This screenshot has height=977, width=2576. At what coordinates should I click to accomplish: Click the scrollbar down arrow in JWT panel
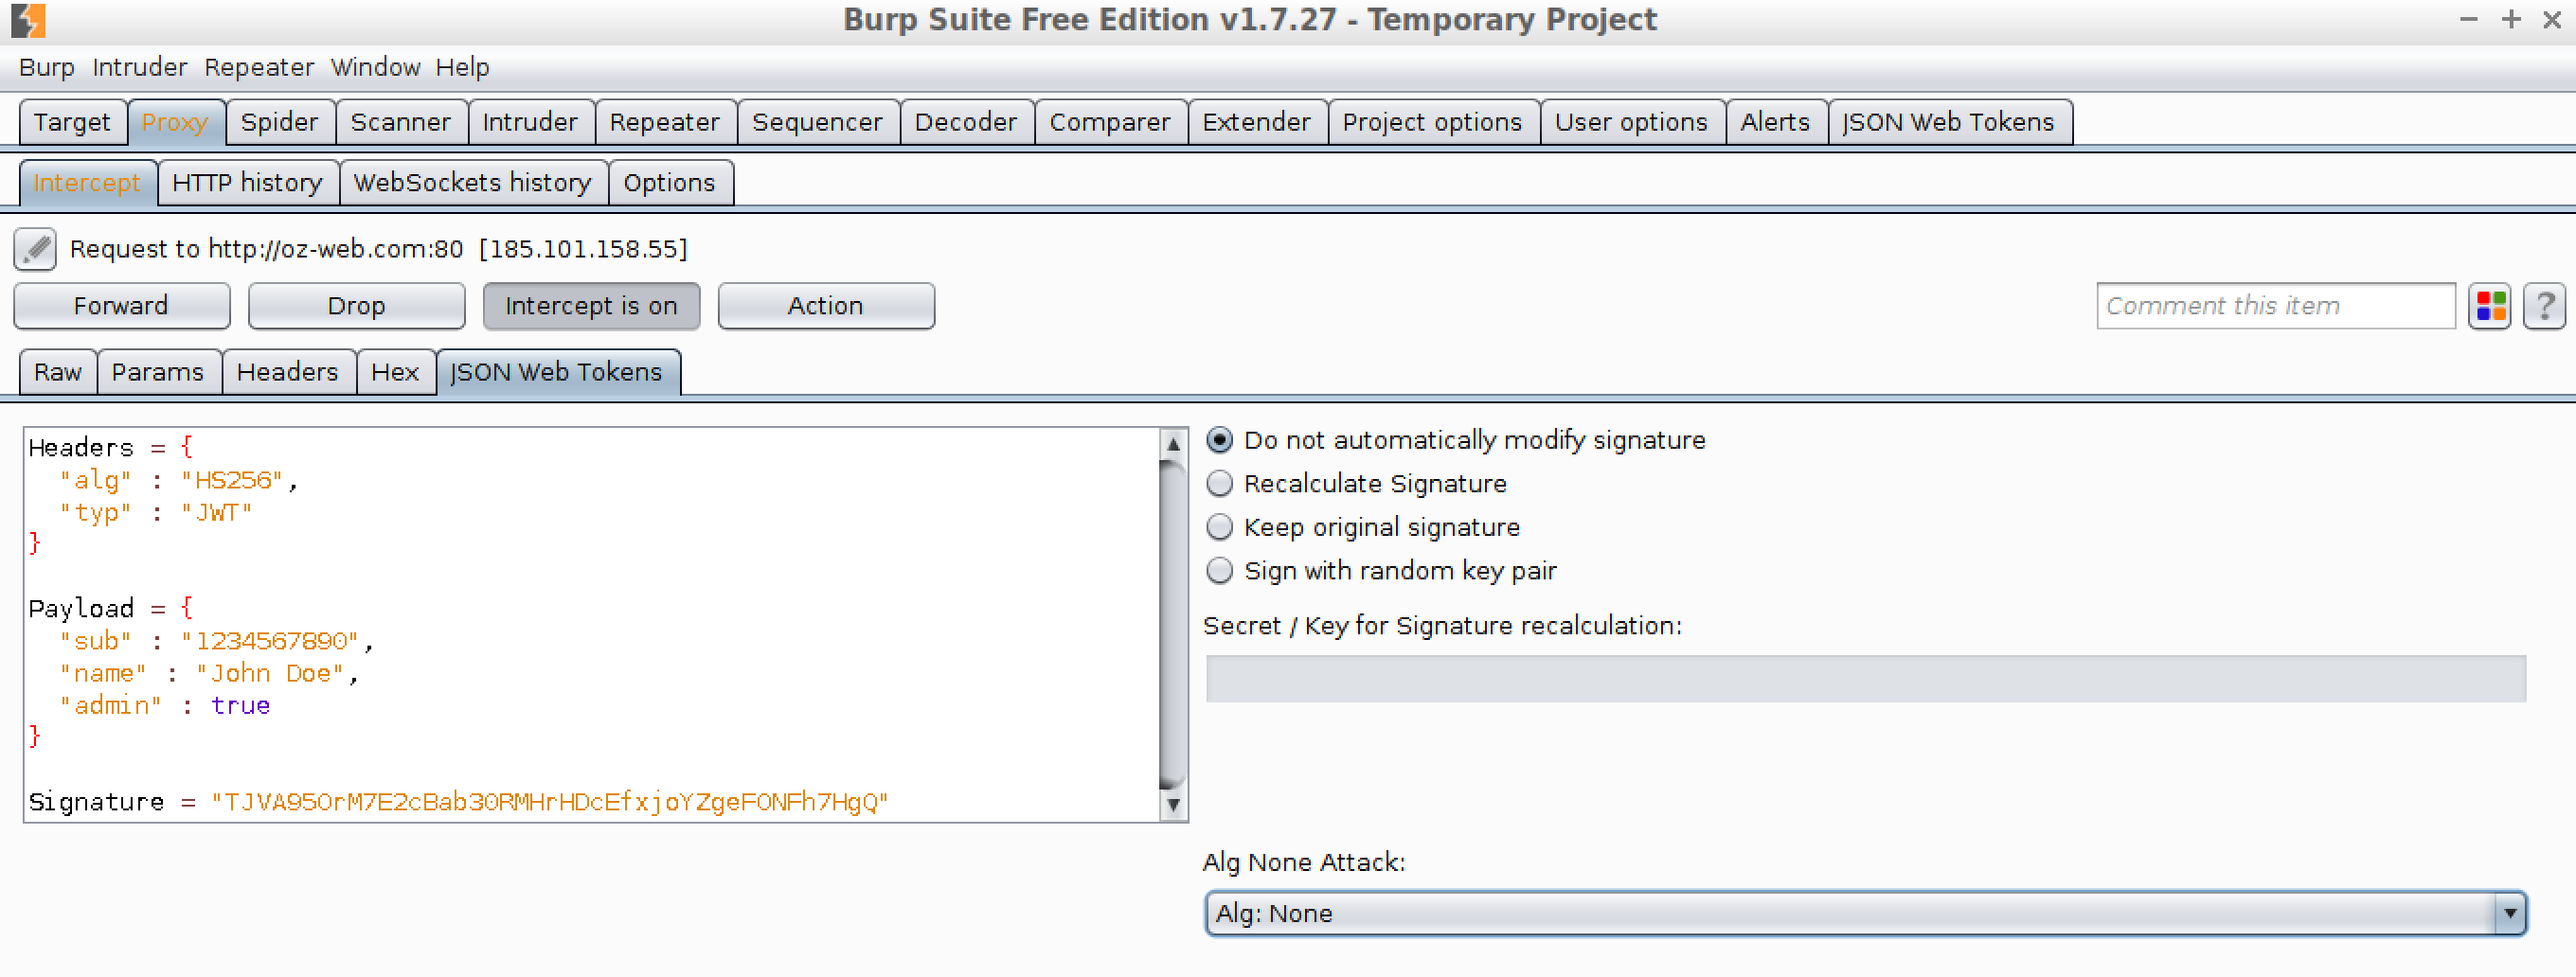pos(1173,804)
